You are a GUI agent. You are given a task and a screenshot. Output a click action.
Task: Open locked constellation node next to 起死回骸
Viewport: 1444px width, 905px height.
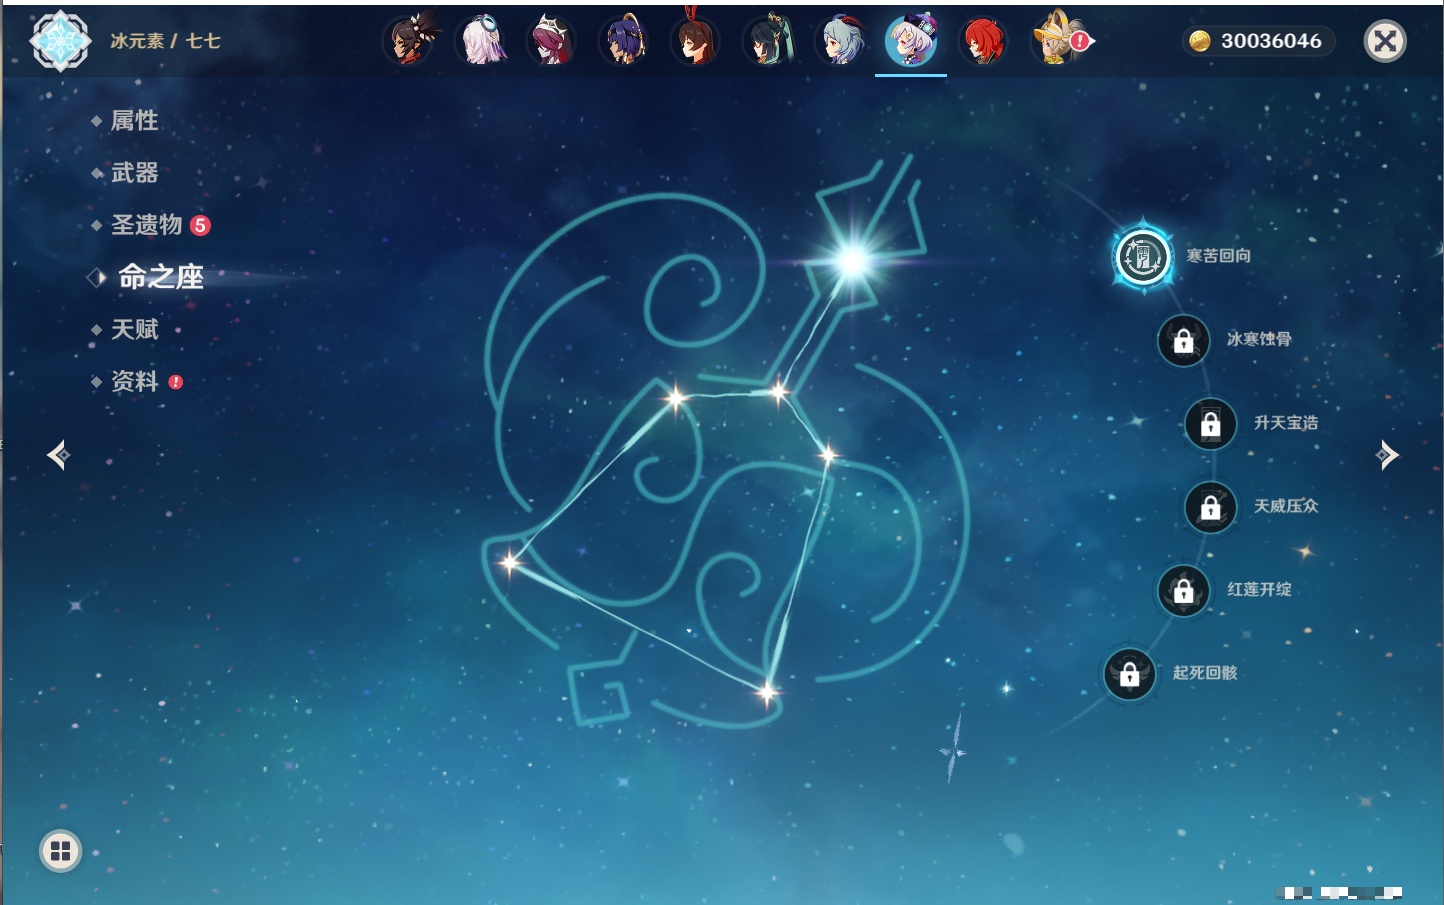[x=1130, y=674]
